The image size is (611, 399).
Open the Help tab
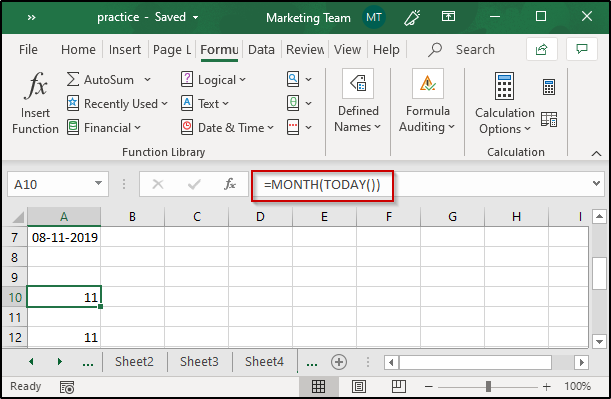386,49
